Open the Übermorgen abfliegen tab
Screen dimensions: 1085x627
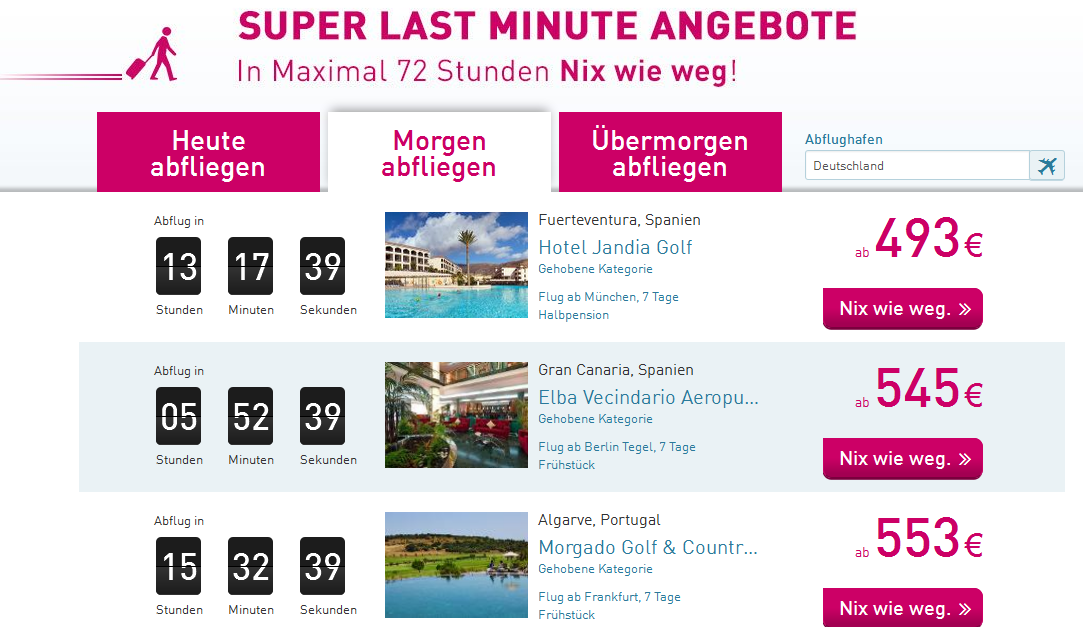pyautogui.click(x=670, y=153)
